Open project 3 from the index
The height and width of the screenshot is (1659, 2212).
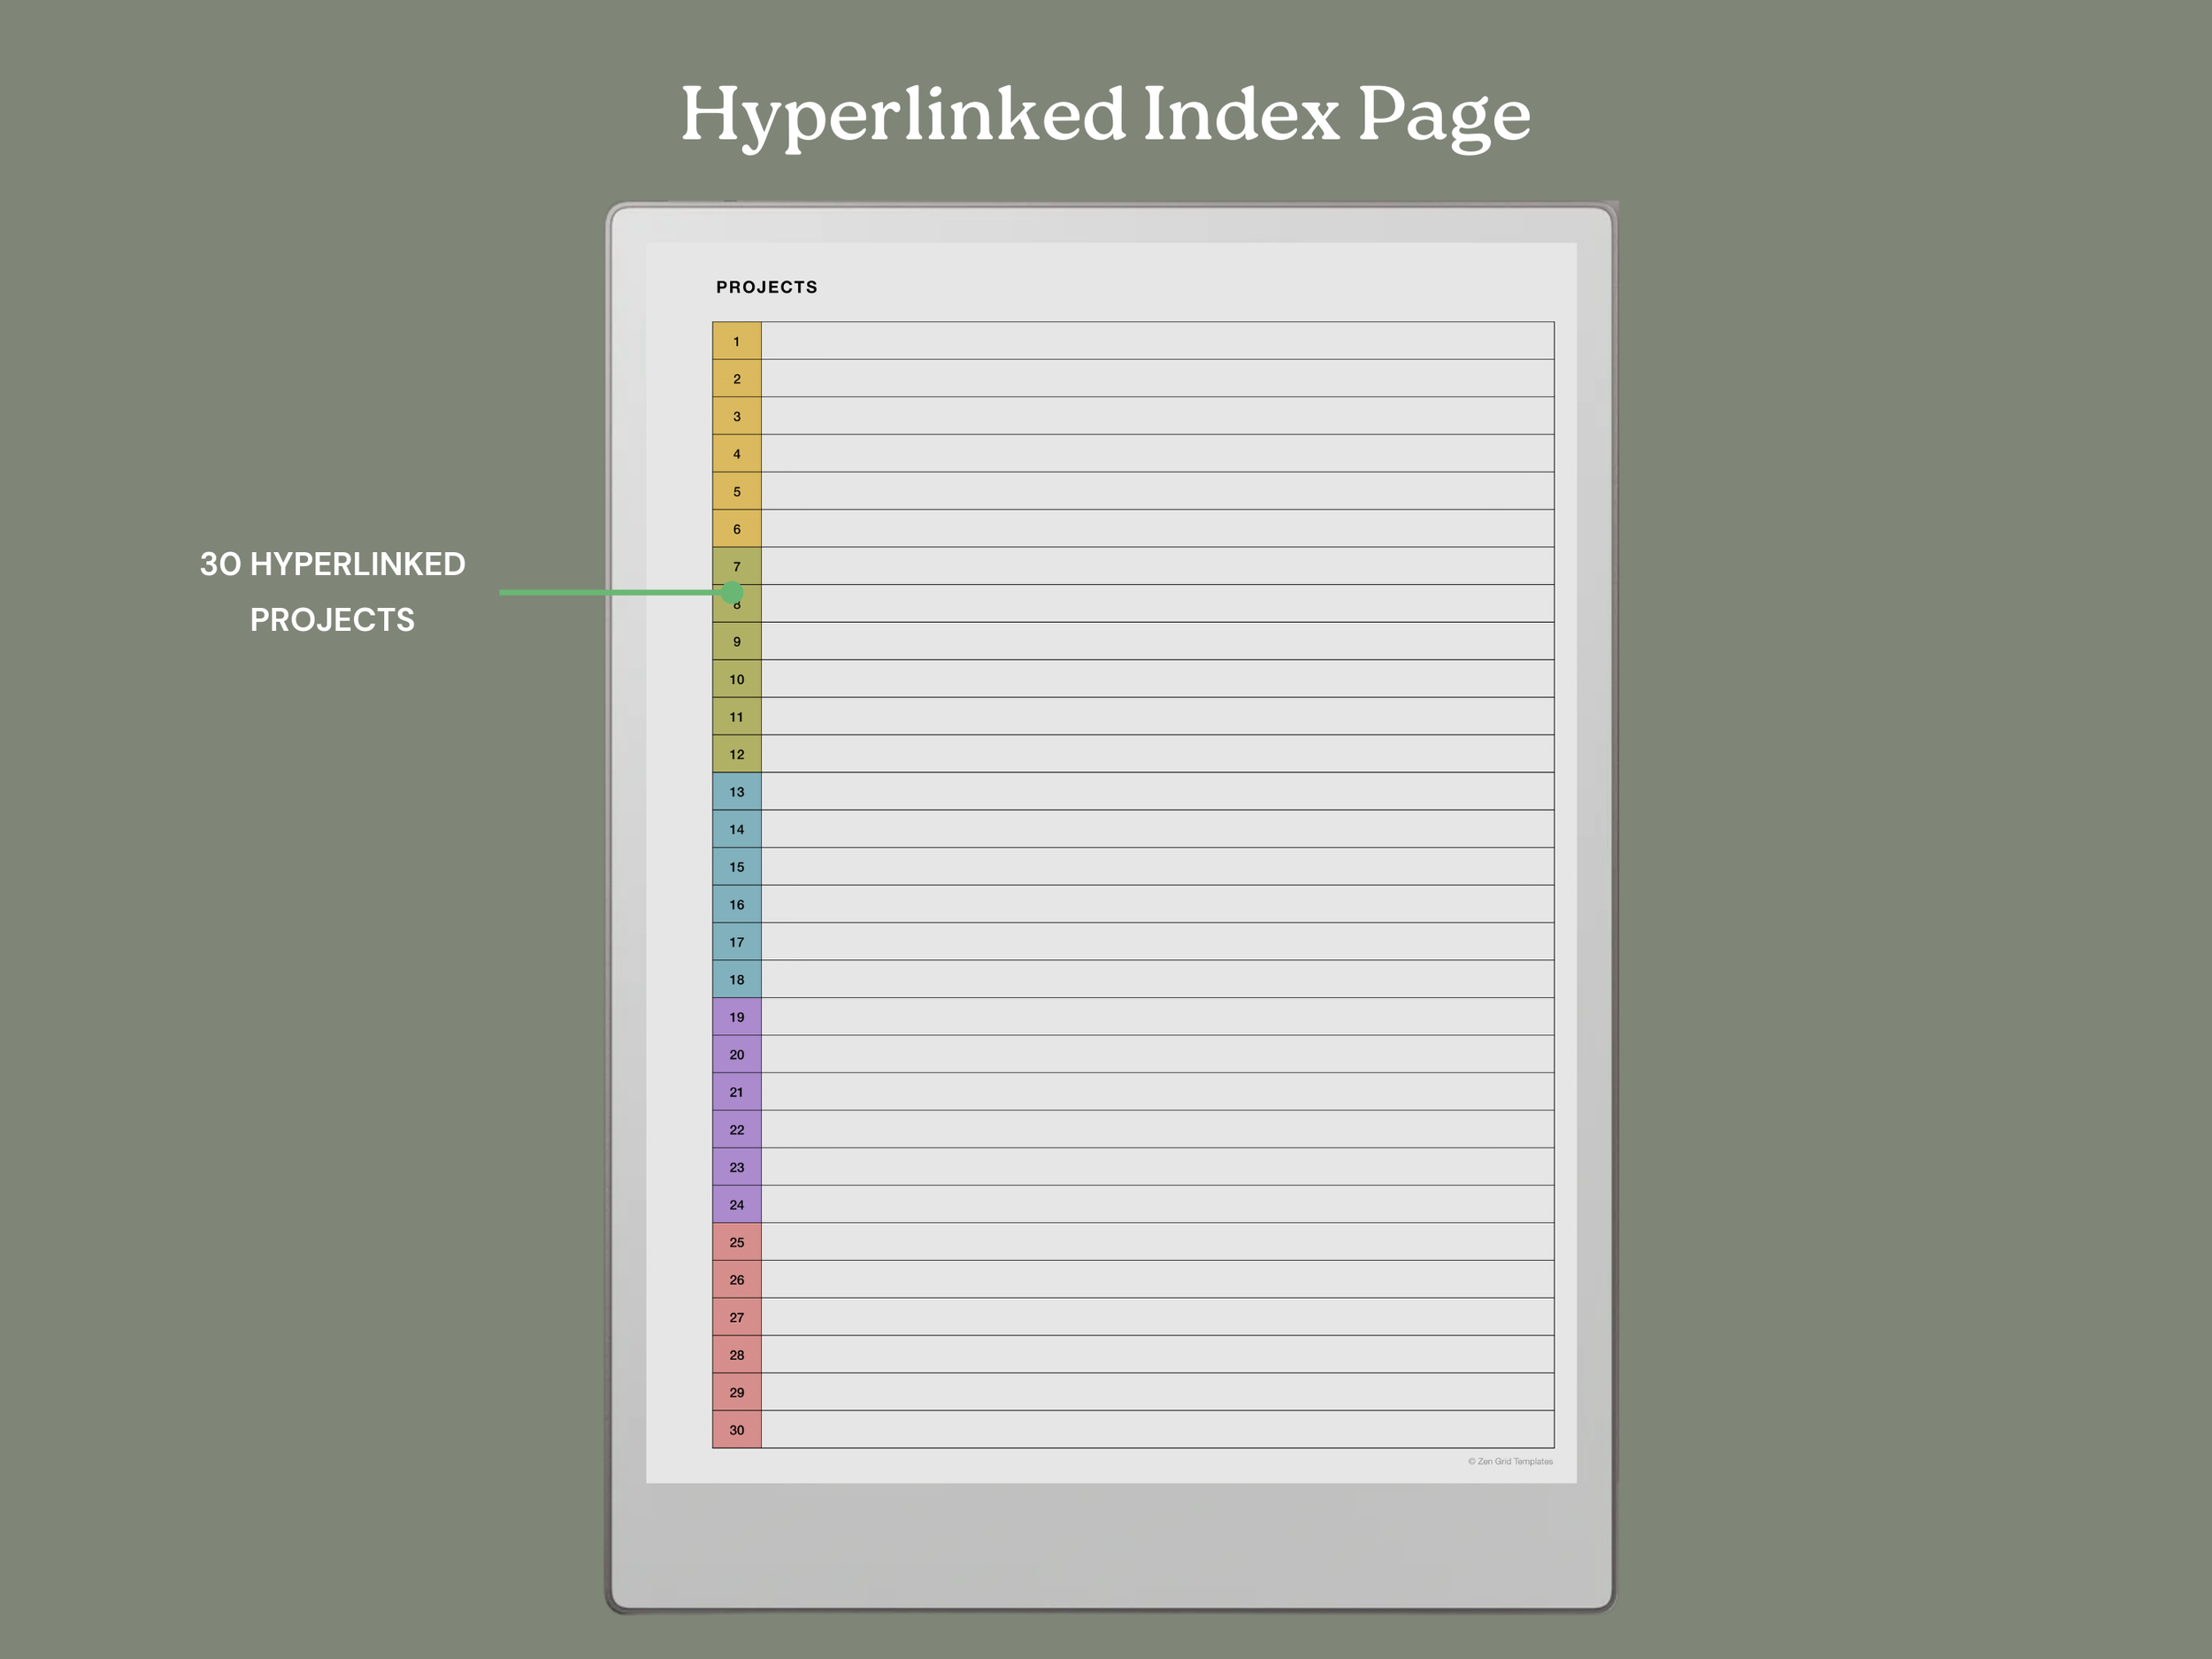(x=737, y=416)
